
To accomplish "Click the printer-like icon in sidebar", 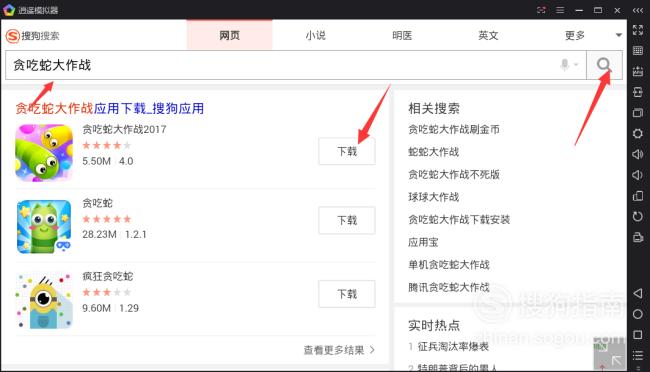I will tap(638, 237).
